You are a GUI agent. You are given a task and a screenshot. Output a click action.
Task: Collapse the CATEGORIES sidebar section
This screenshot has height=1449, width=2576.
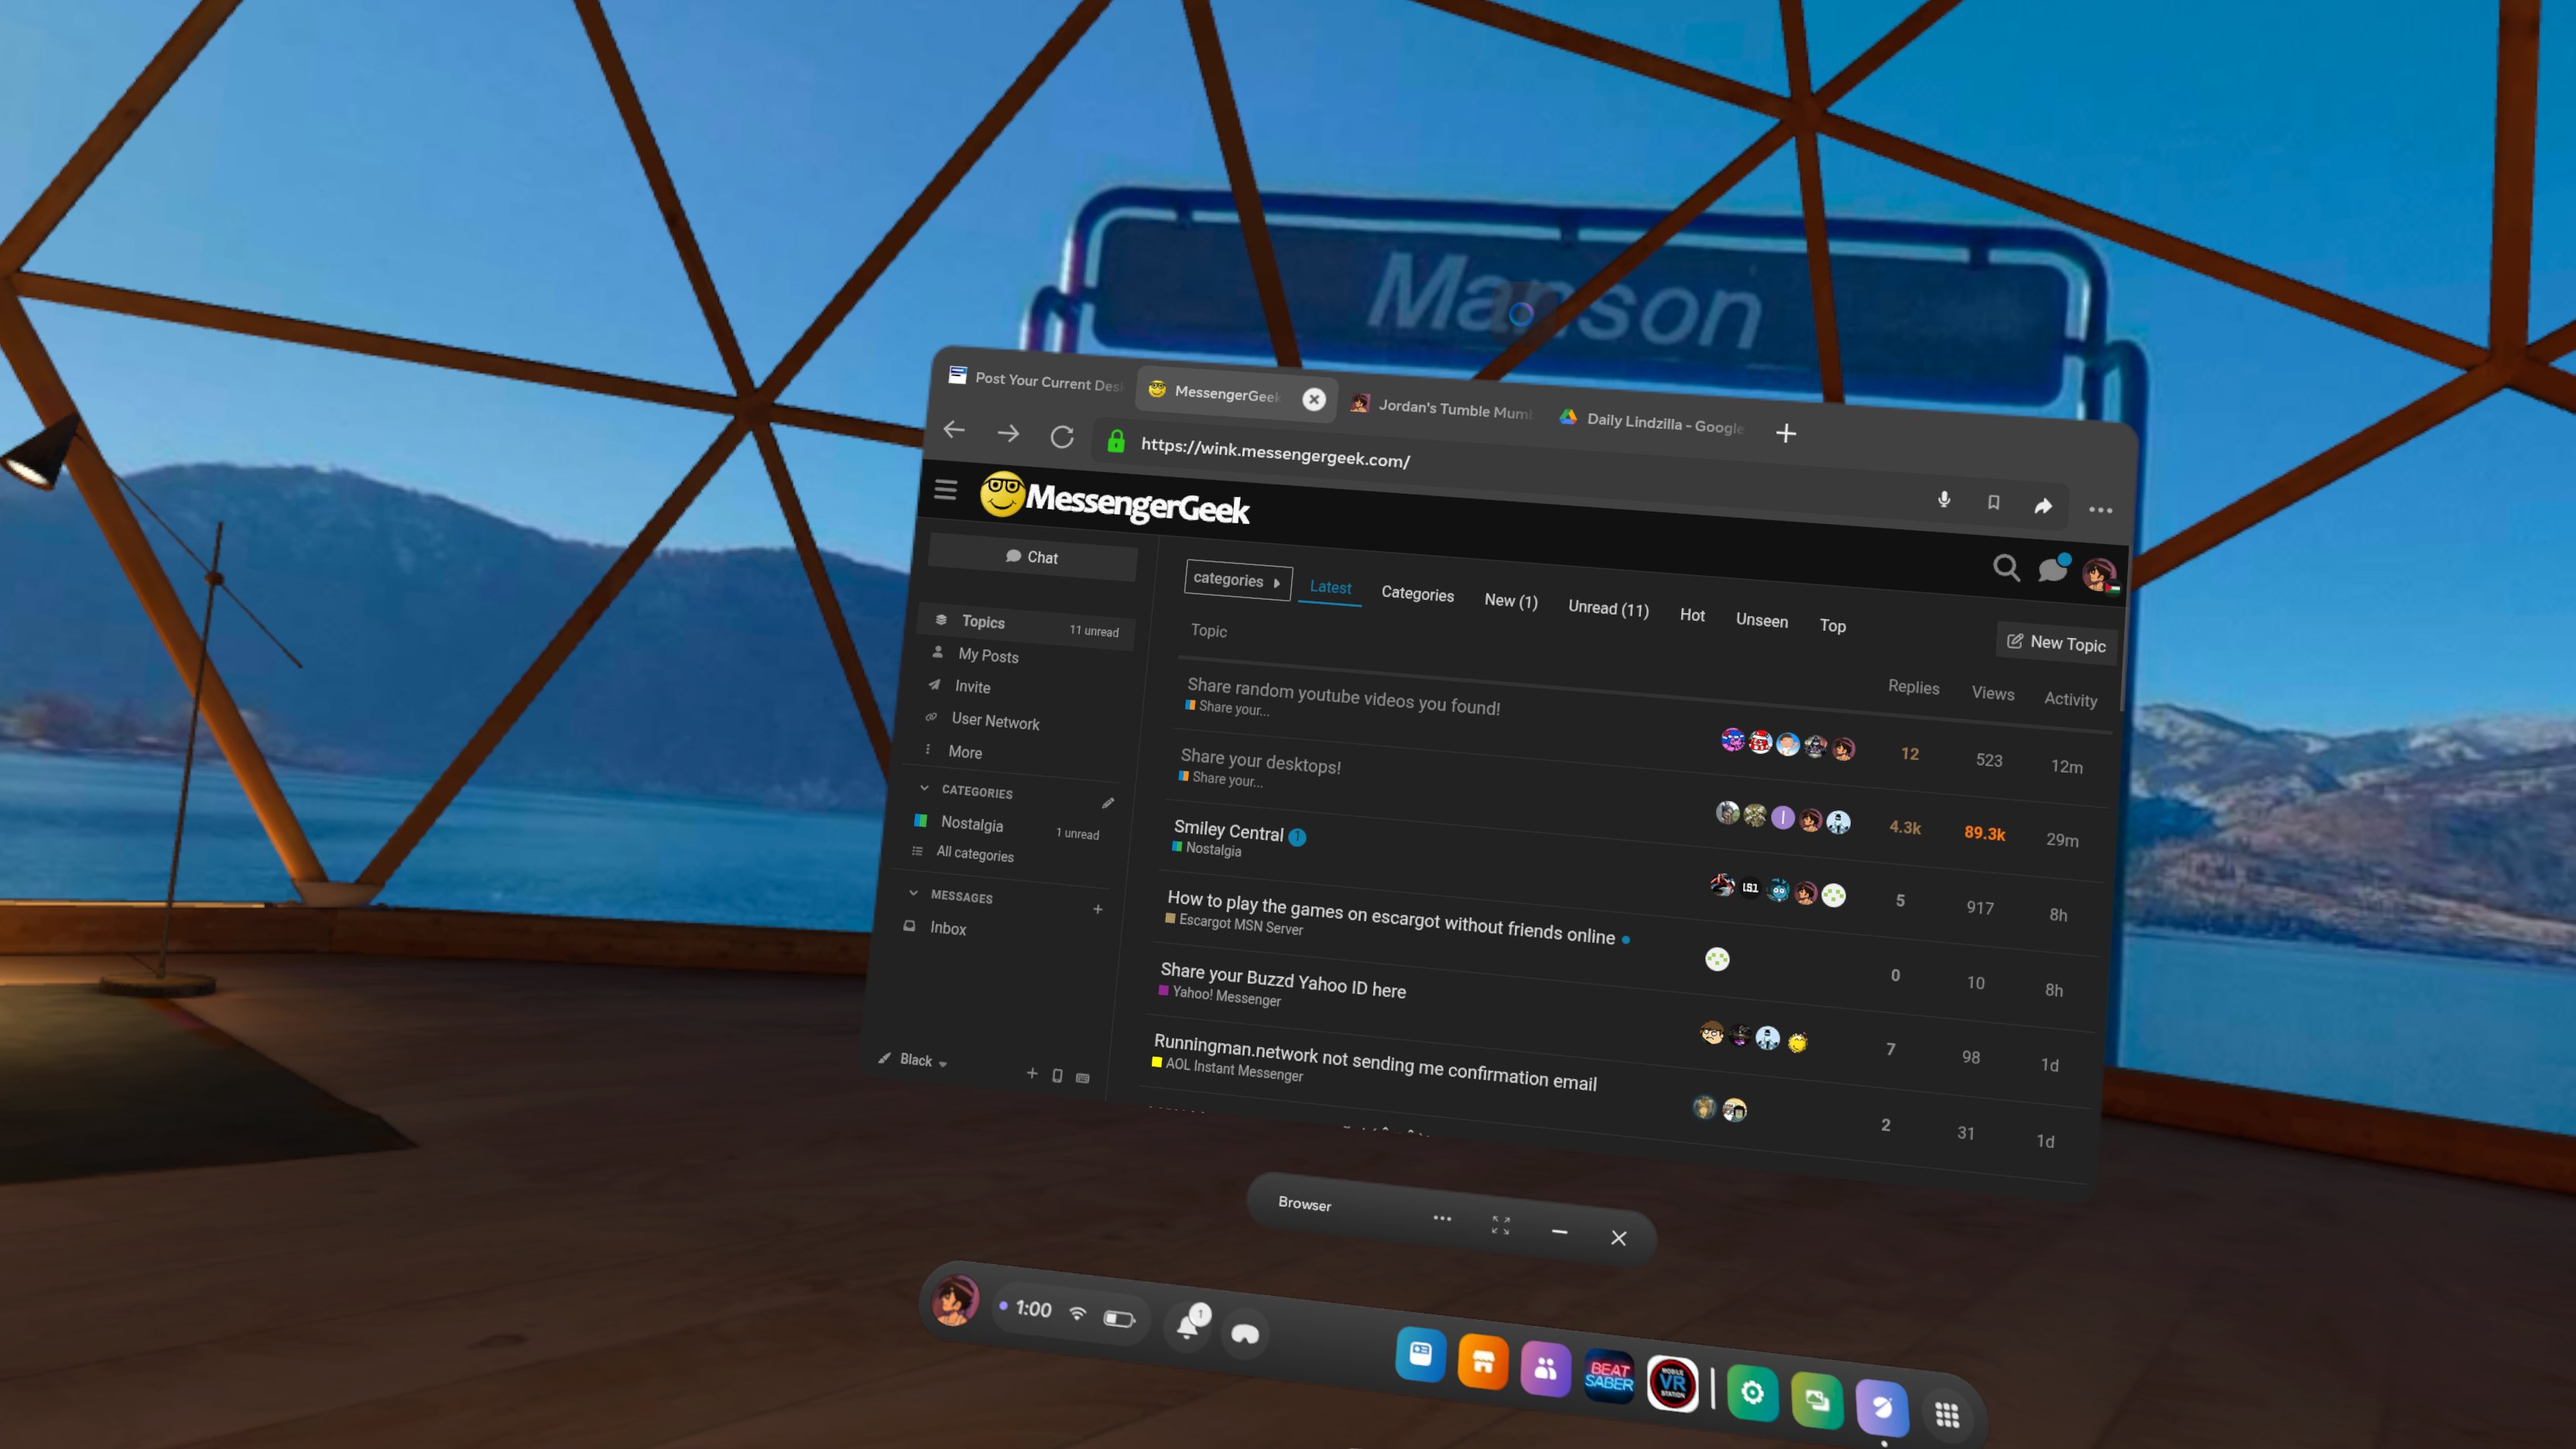924,788
